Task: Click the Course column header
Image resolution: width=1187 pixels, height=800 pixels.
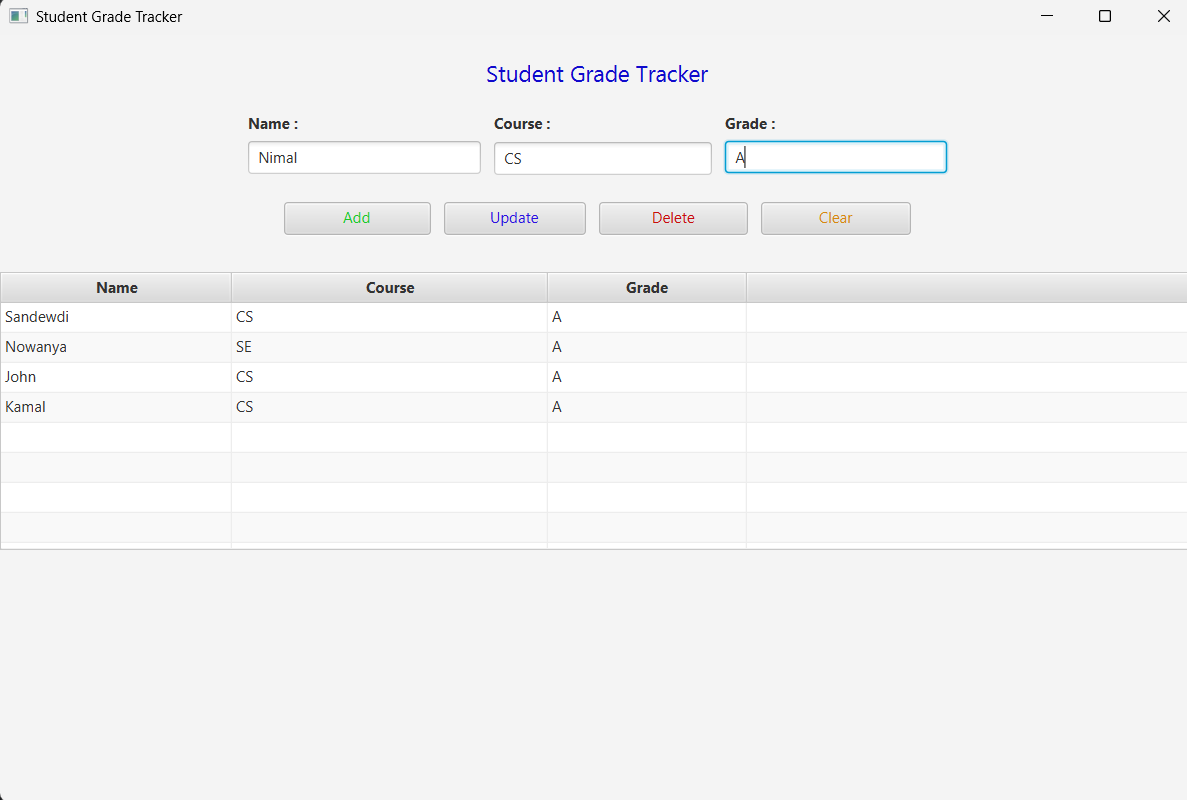Action: point(389,287)
